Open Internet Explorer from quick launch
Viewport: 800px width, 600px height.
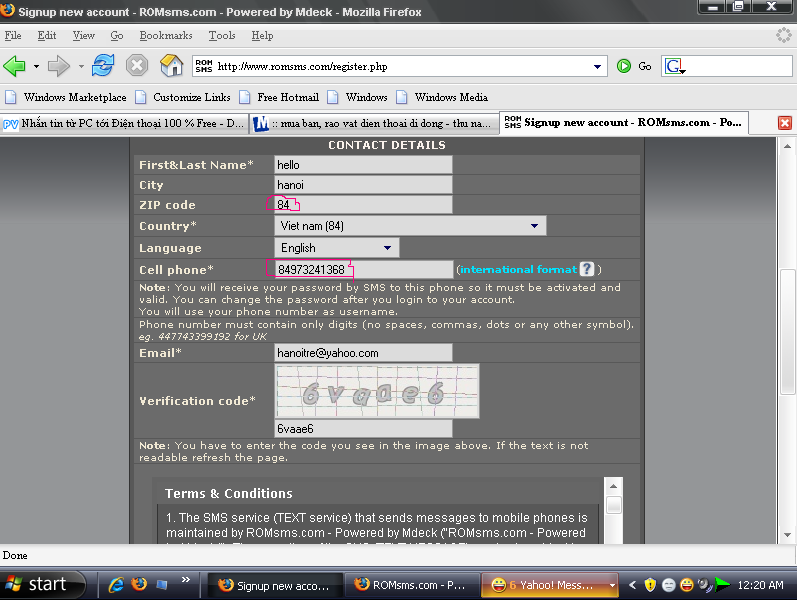click(x=116, y=584)
